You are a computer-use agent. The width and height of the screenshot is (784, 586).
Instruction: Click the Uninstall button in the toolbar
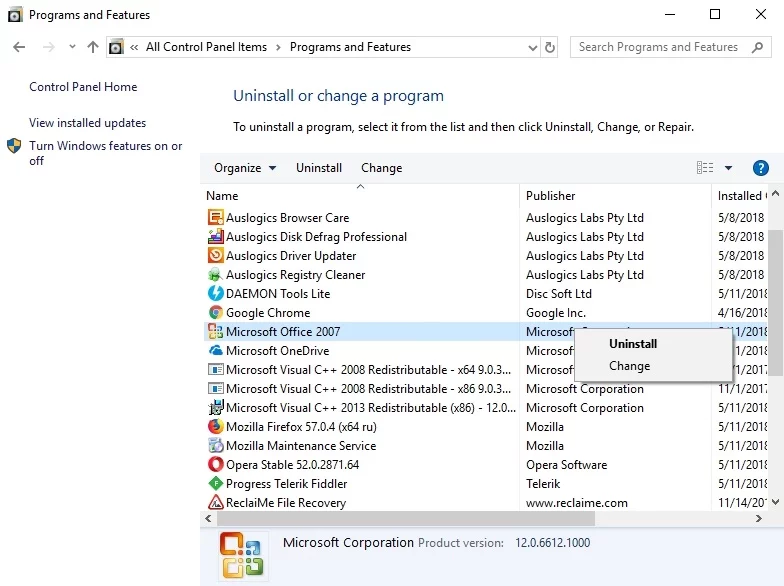click(319, 168)
